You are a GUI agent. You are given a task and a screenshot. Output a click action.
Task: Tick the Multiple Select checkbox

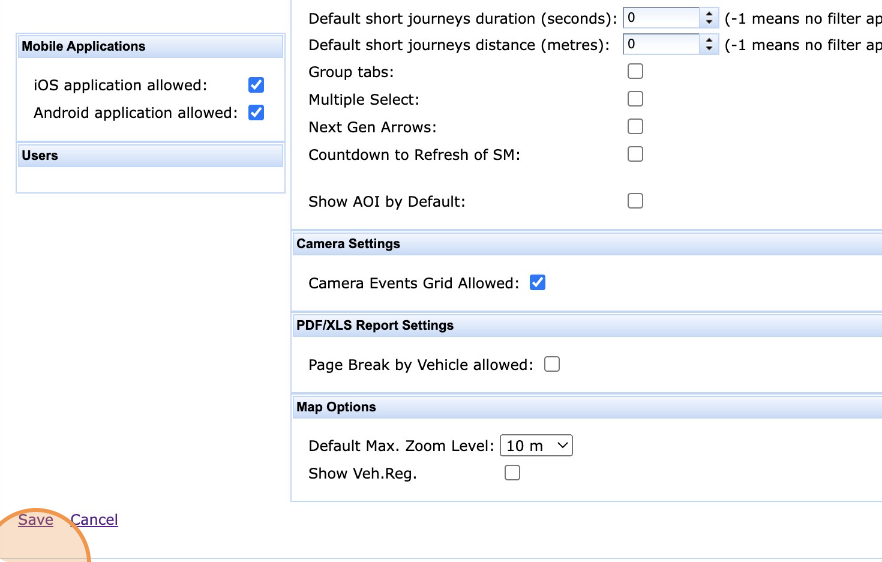click(x=635, y=99)
